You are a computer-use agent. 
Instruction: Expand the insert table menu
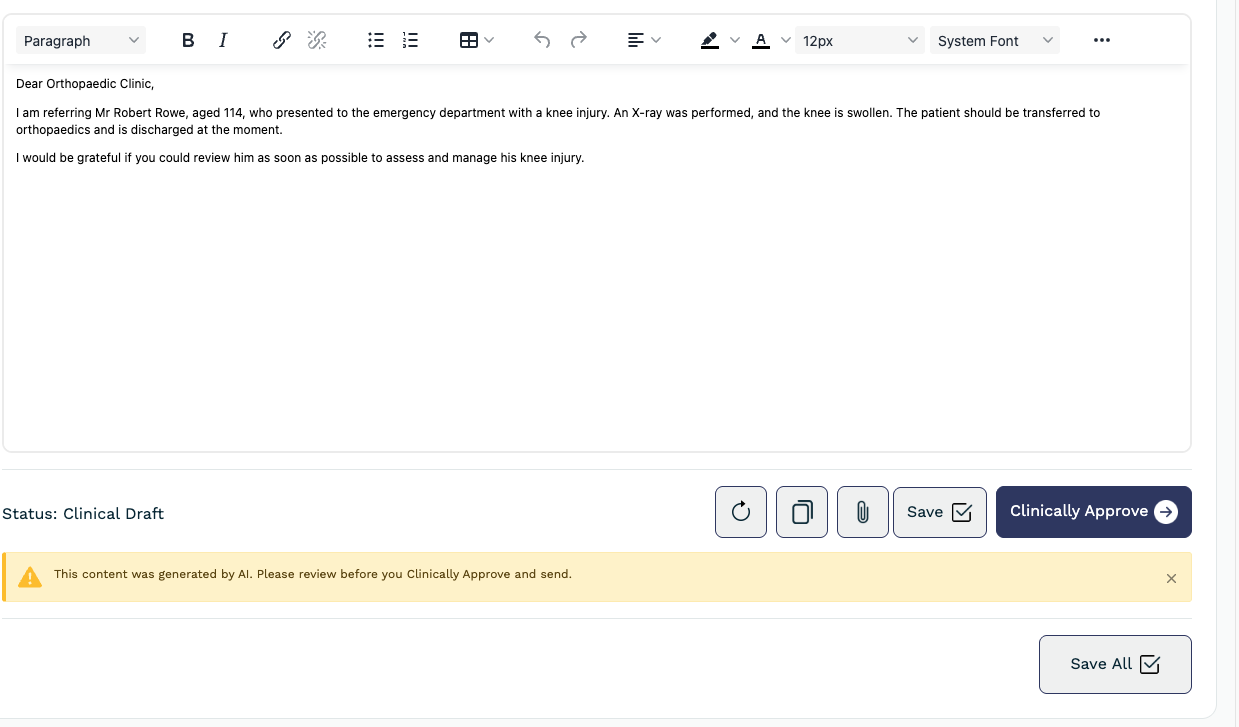click(477, 41)
